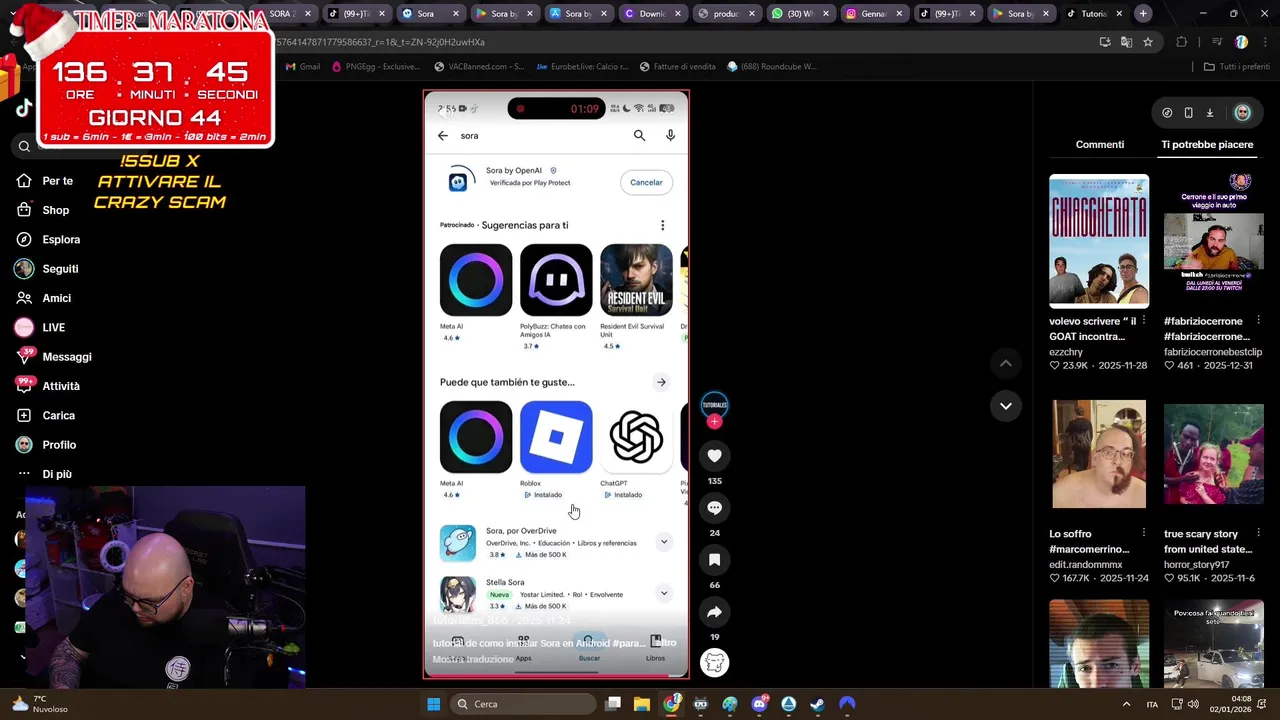1280x720 pixels.
Task: Open Steam from the taskbar
Action: tap(817, 704)
